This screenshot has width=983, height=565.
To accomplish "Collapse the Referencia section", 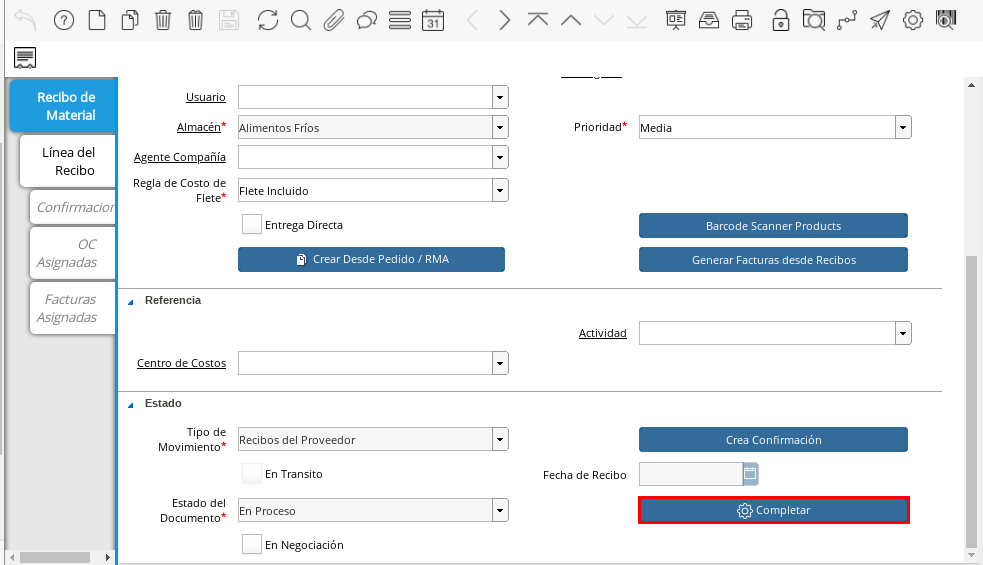I will pyautogui.click(x=130, y=300).
